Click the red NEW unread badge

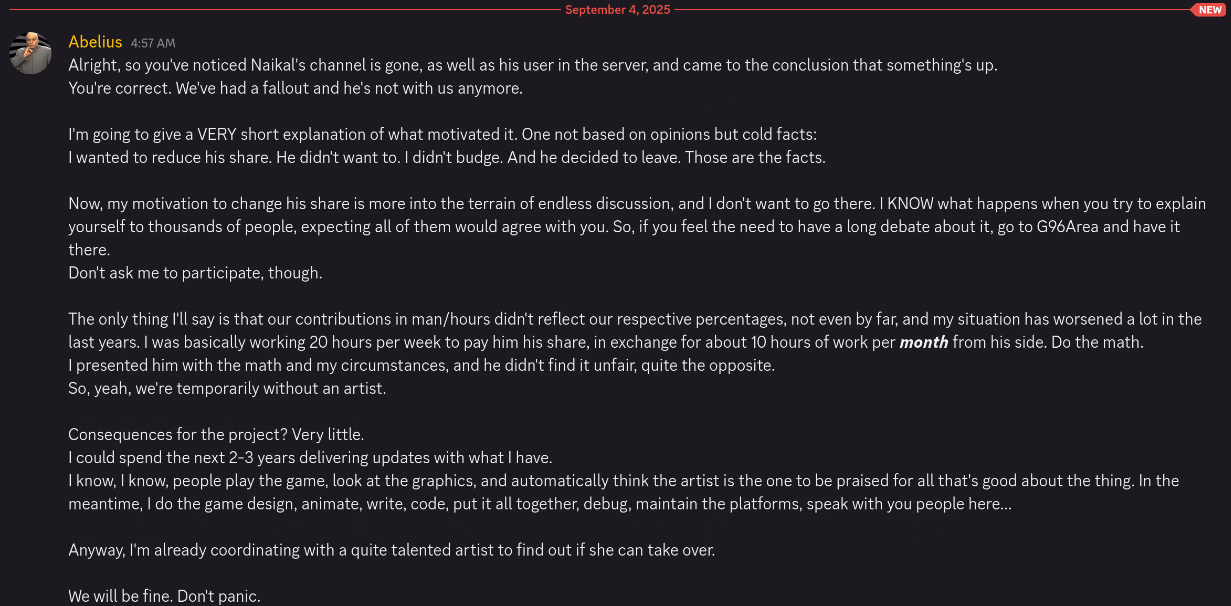(x=1210, y=10)
